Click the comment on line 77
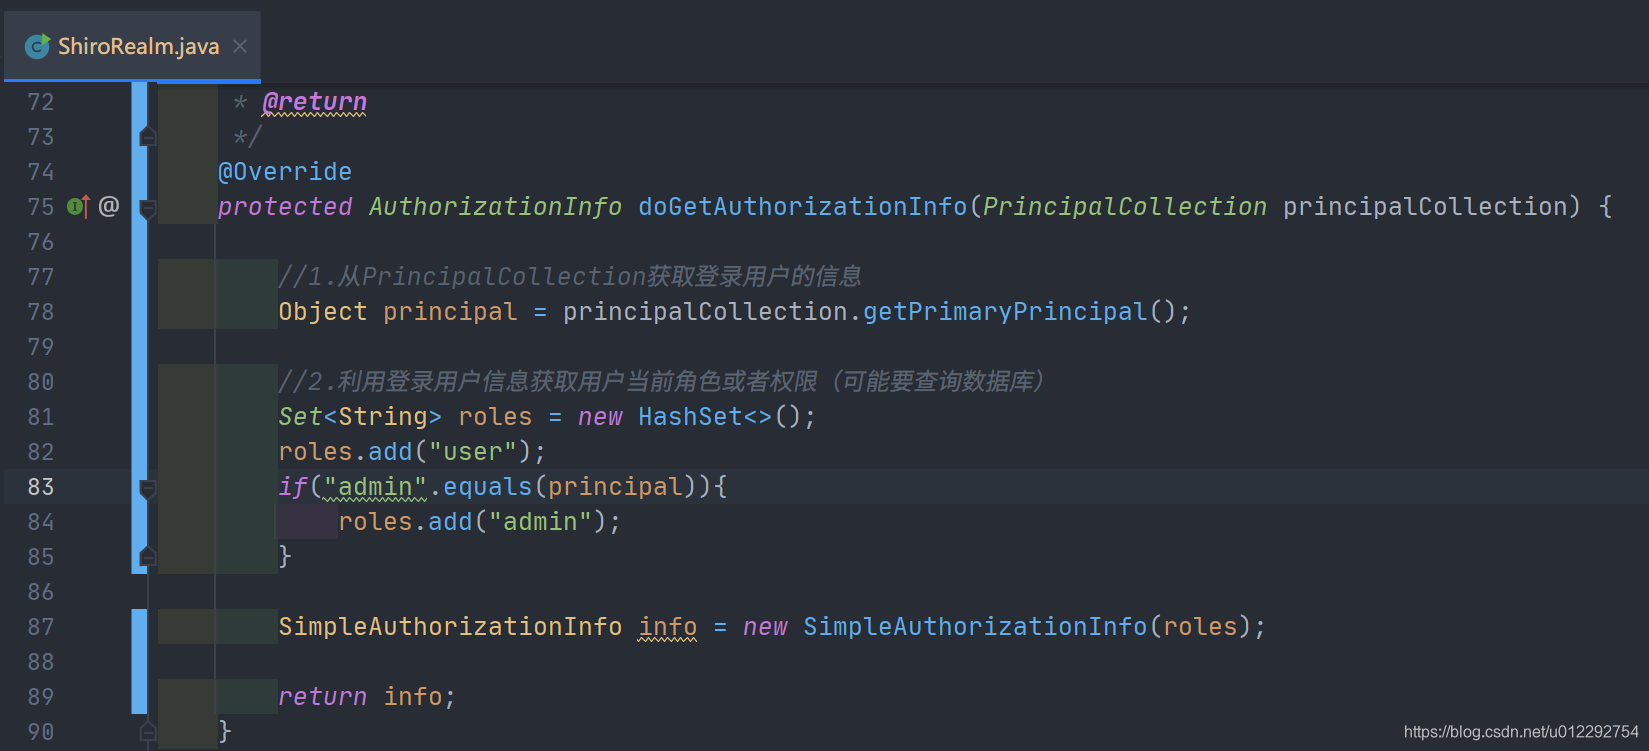Viewport: 1649px width, 751px height. click(x=570, y=276)
